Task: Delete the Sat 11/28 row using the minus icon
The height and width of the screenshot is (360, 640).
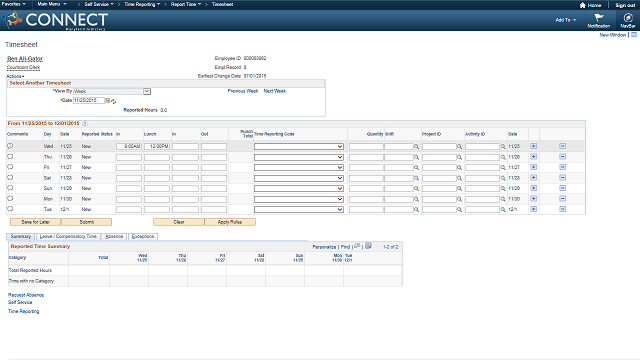Action: coord(562,178)
